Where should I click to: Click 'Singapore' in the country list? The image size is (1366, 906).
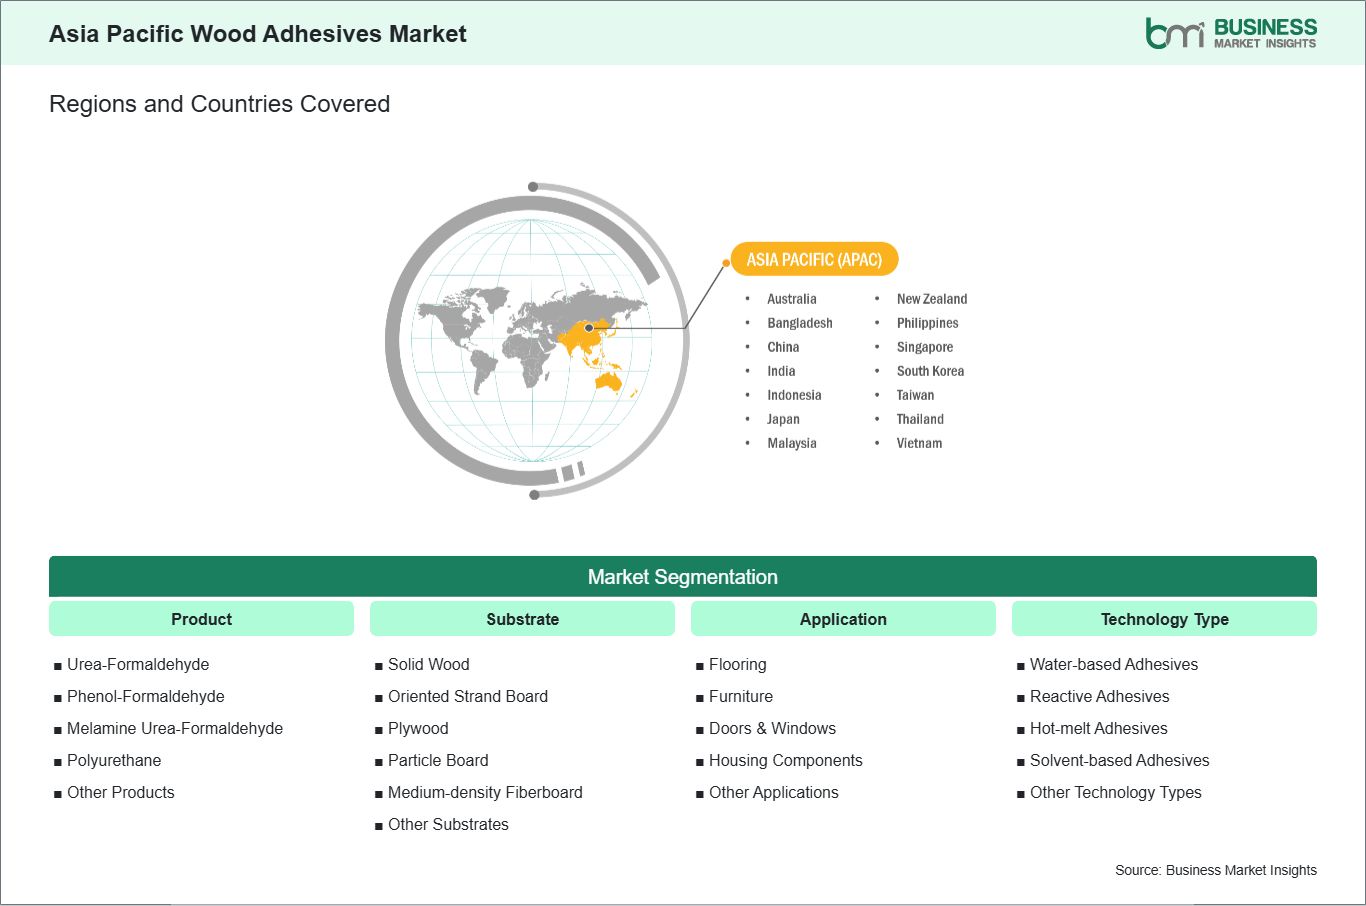point(925,347)
